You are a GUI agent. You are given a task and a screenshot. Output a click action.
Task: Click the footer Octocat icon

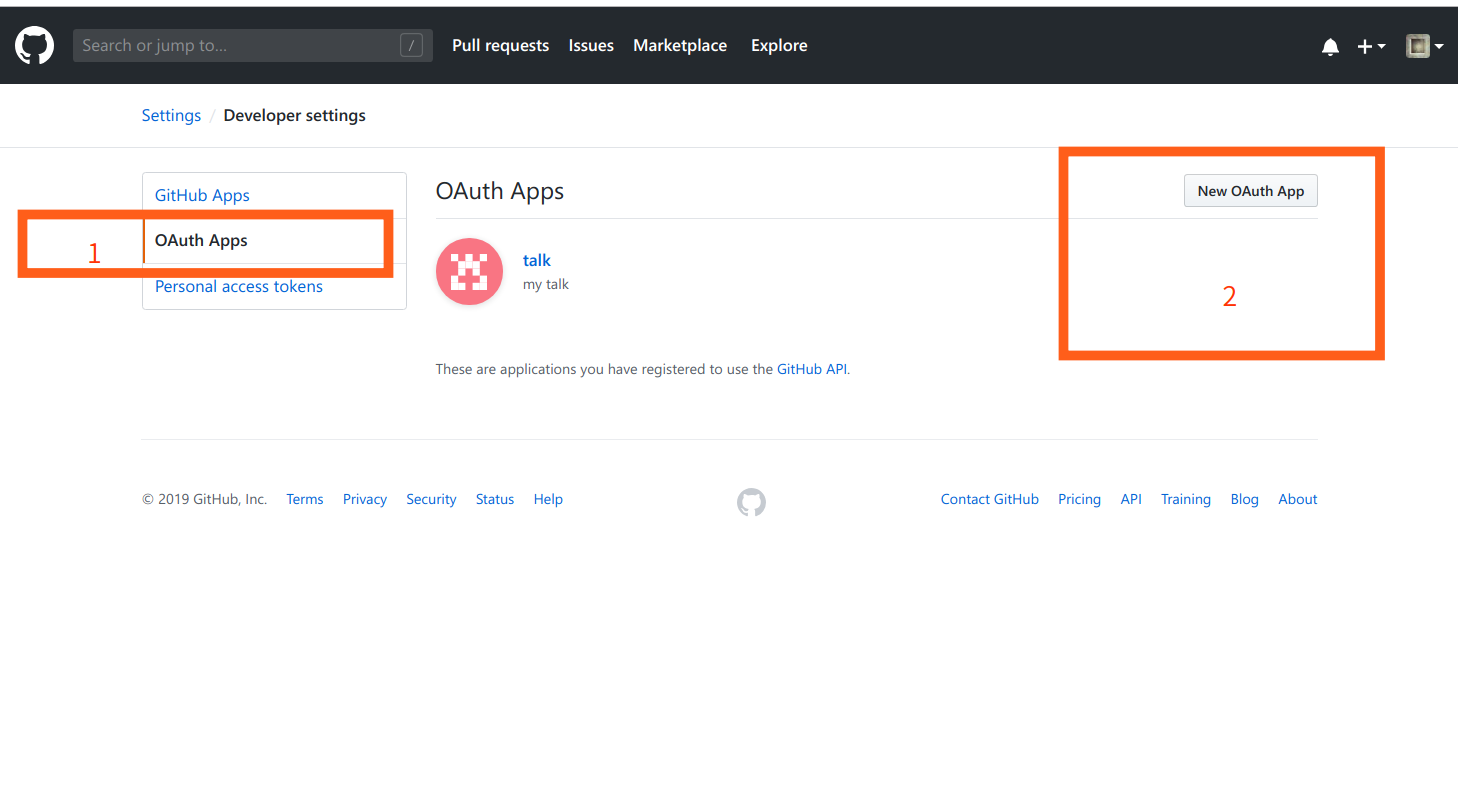(x=751, y=502)
